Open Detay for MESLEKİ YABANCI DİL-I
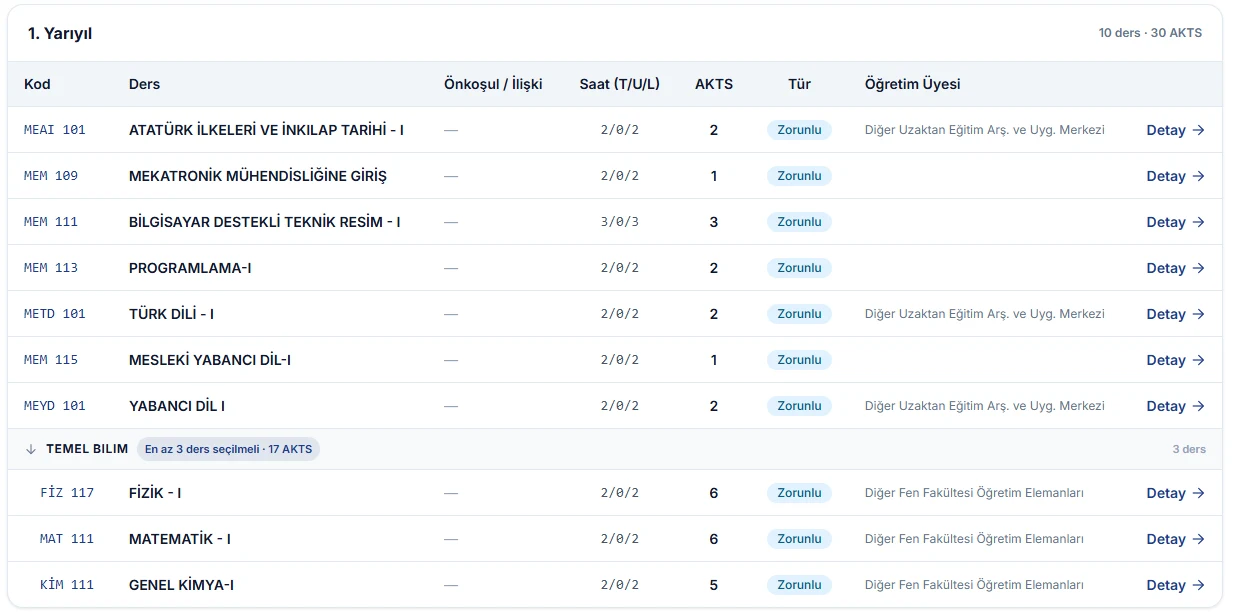1234x612 pixels. [x=1175, y=360]
